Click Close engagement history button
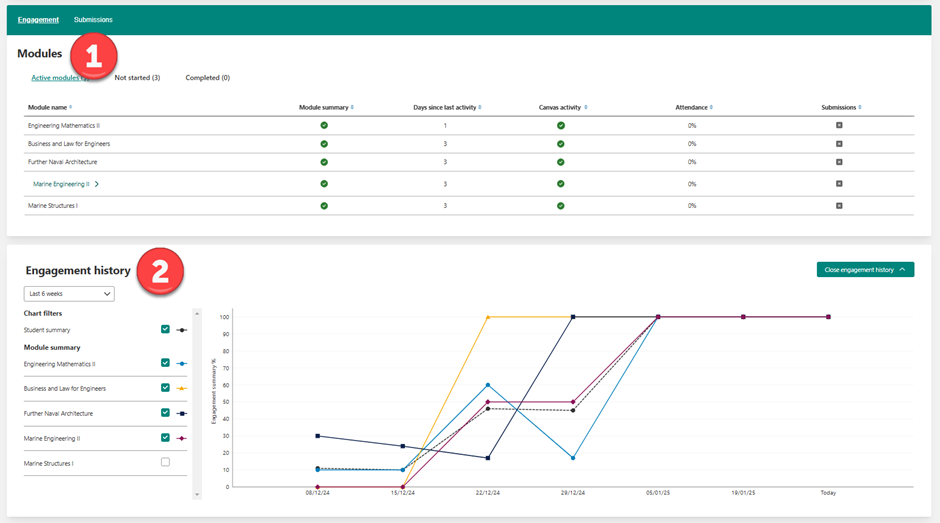 pyautogui.click(x=864, y=269)
